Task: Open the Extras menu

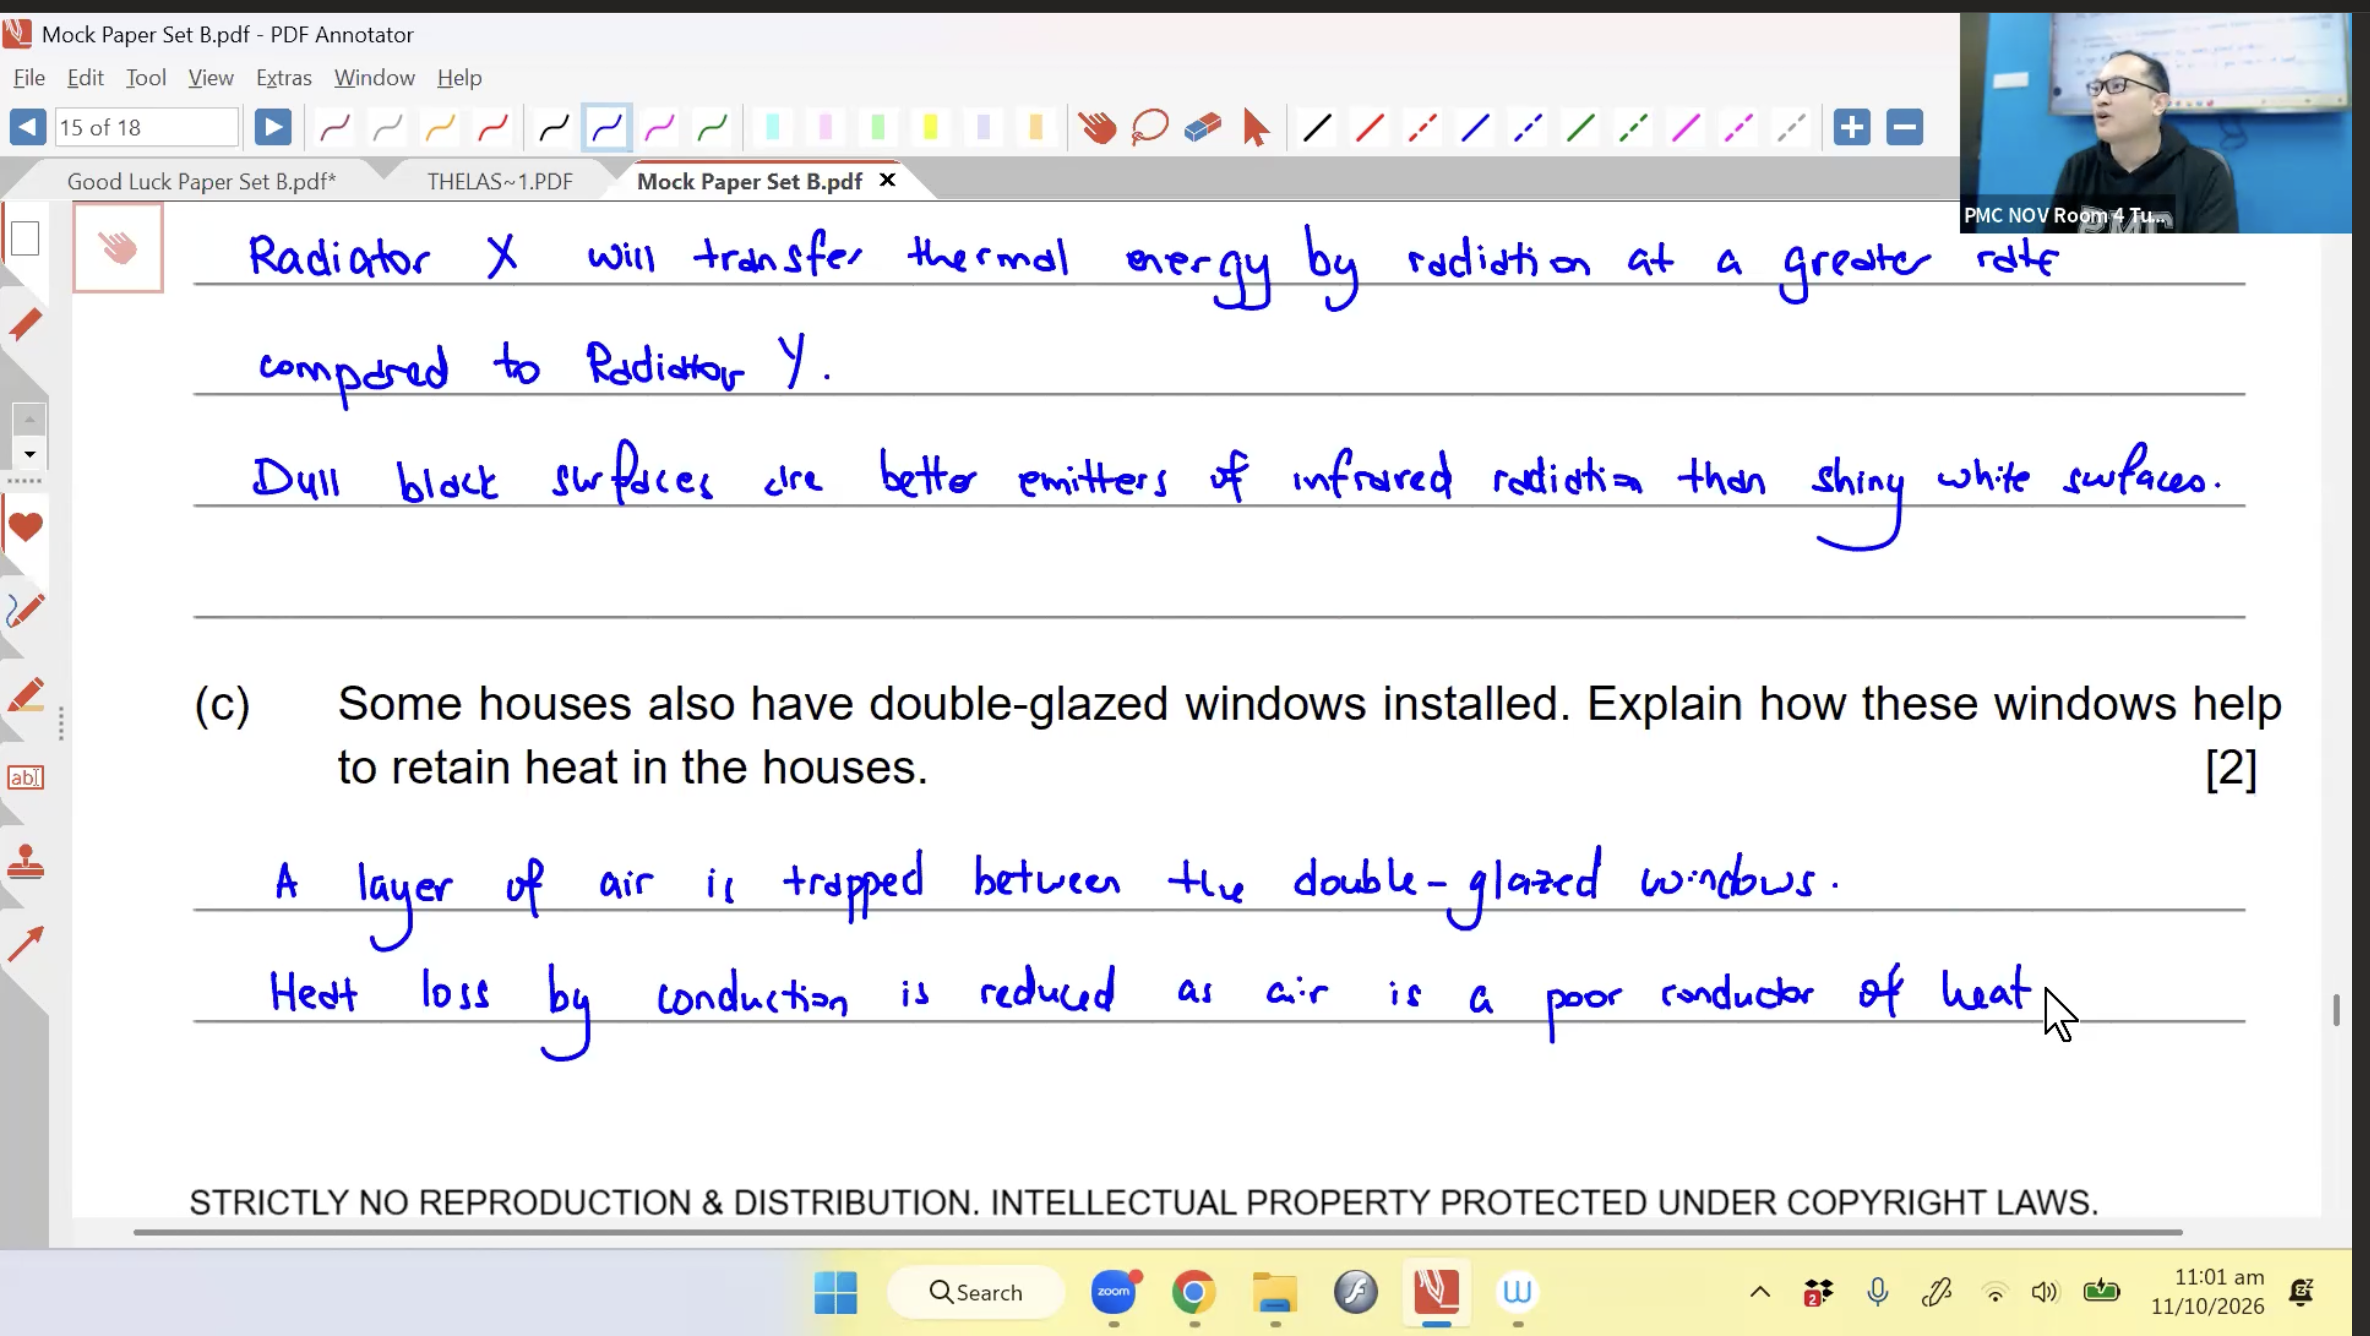Action: click(x=284, y=77)
